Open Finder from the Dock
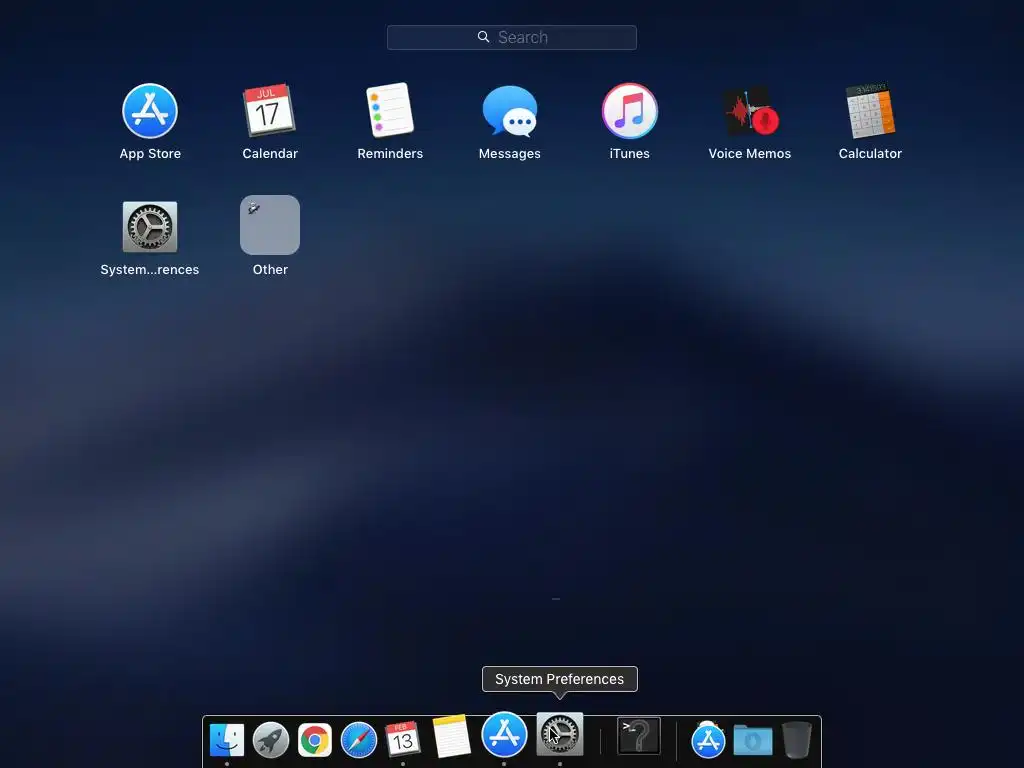 (227, 740)
